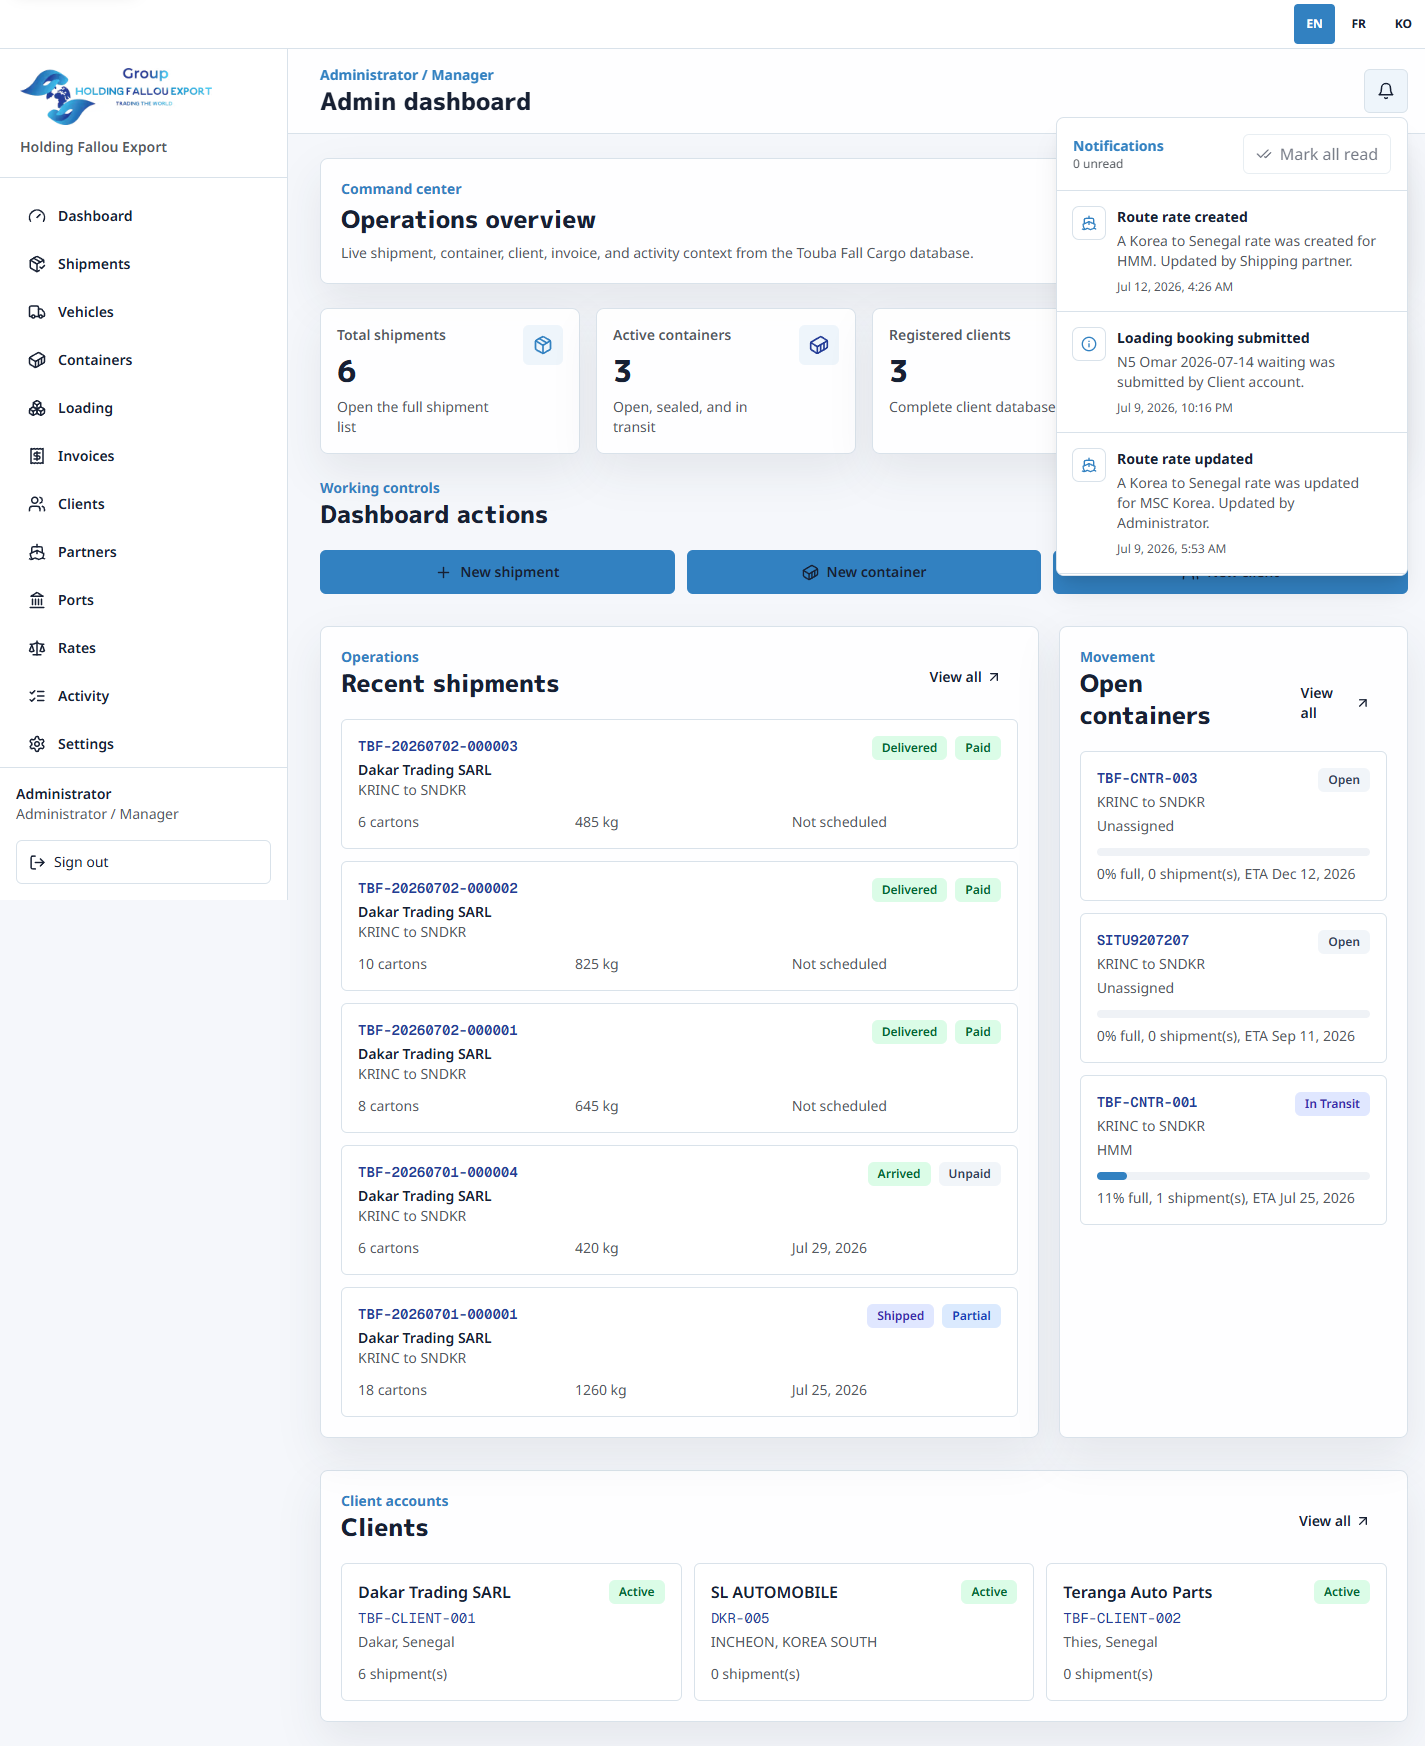
Task: Click the ship icon on Route rate updated
Action: [x=1089, y=465]
